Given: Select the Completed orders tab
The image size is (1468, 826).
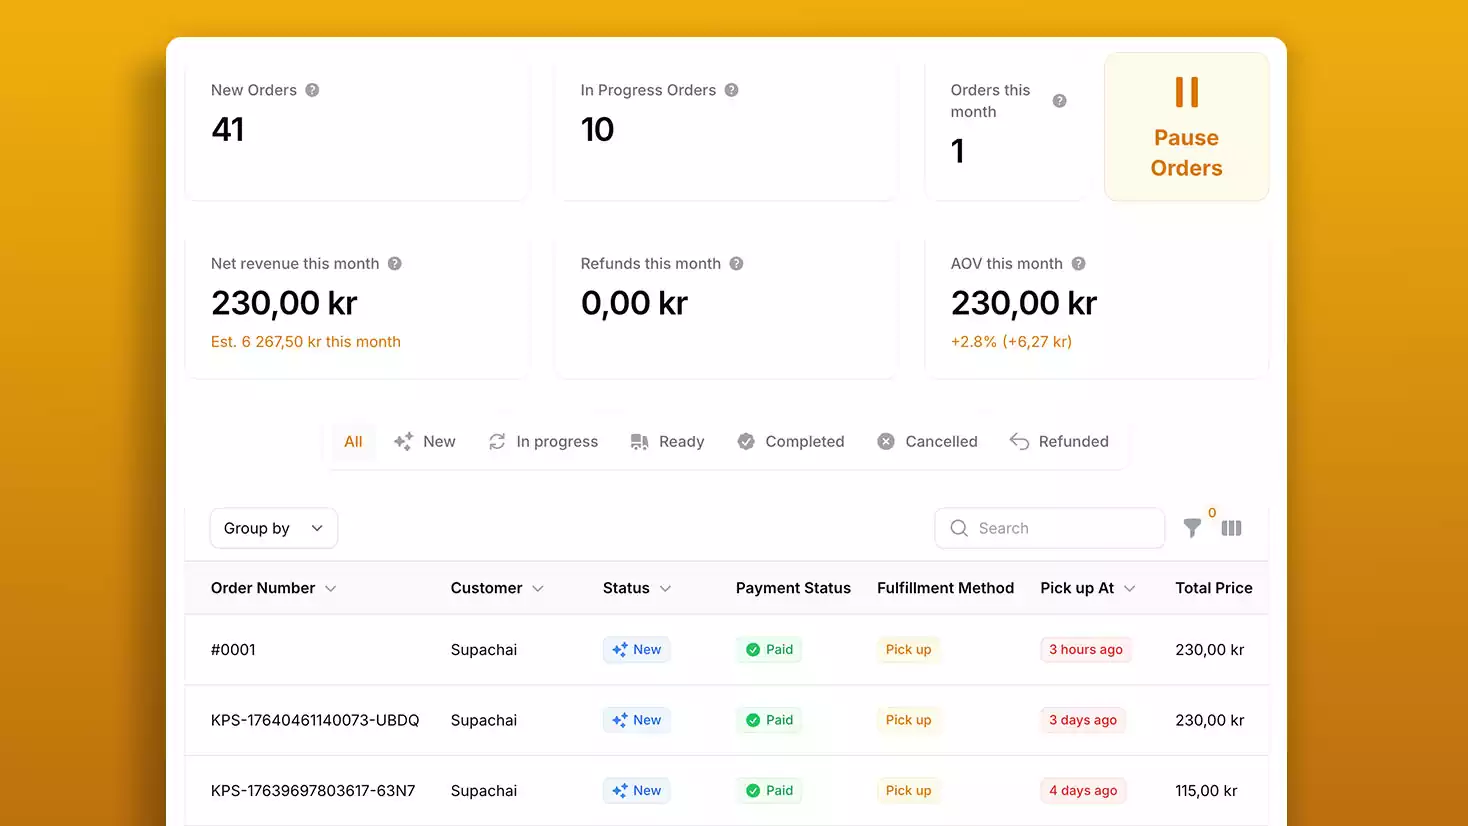Looking at the screenshot, I should click(x=791, y=442).
